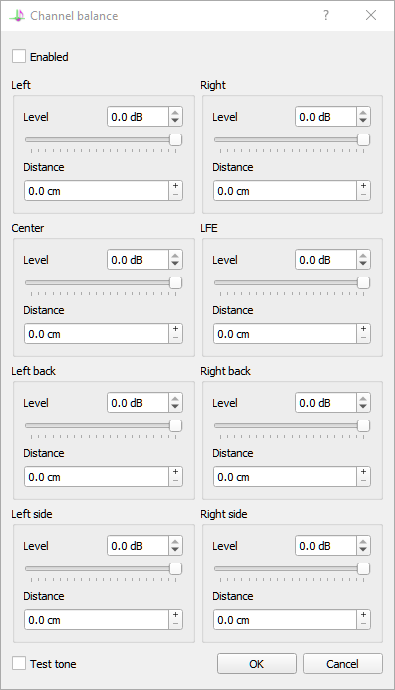Increase Left back Distance with plus button

tap(175, 472)
